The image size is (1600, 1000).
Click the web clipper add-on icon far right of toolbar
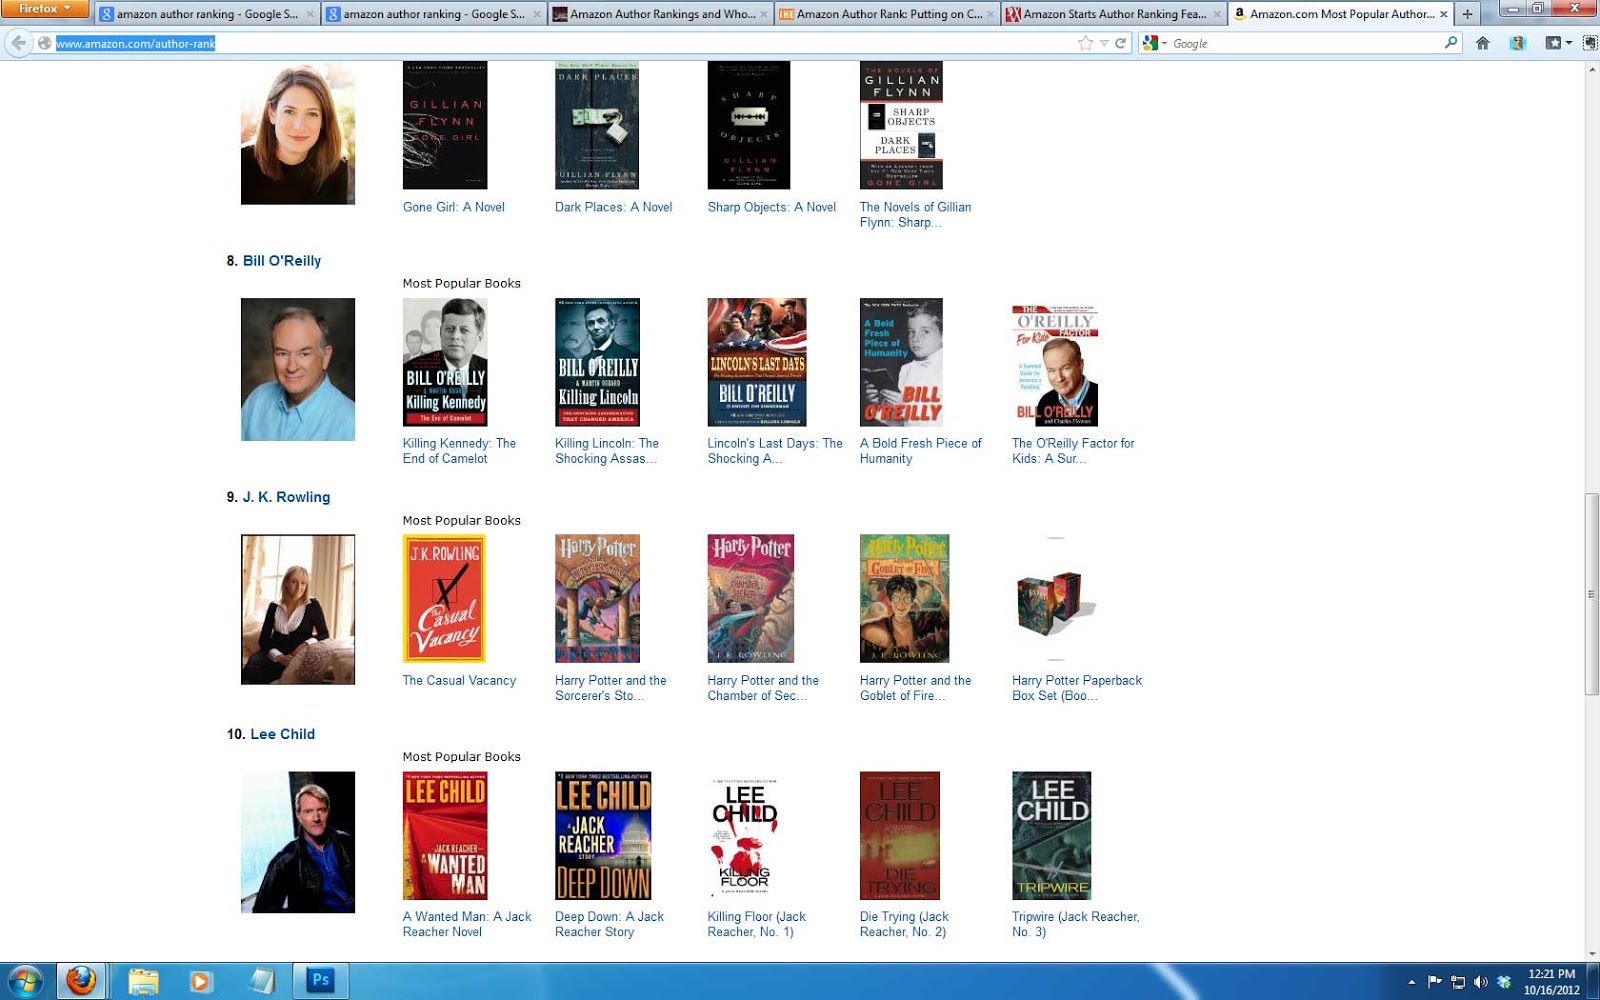pyautogui.click(x=1590, y=43)
